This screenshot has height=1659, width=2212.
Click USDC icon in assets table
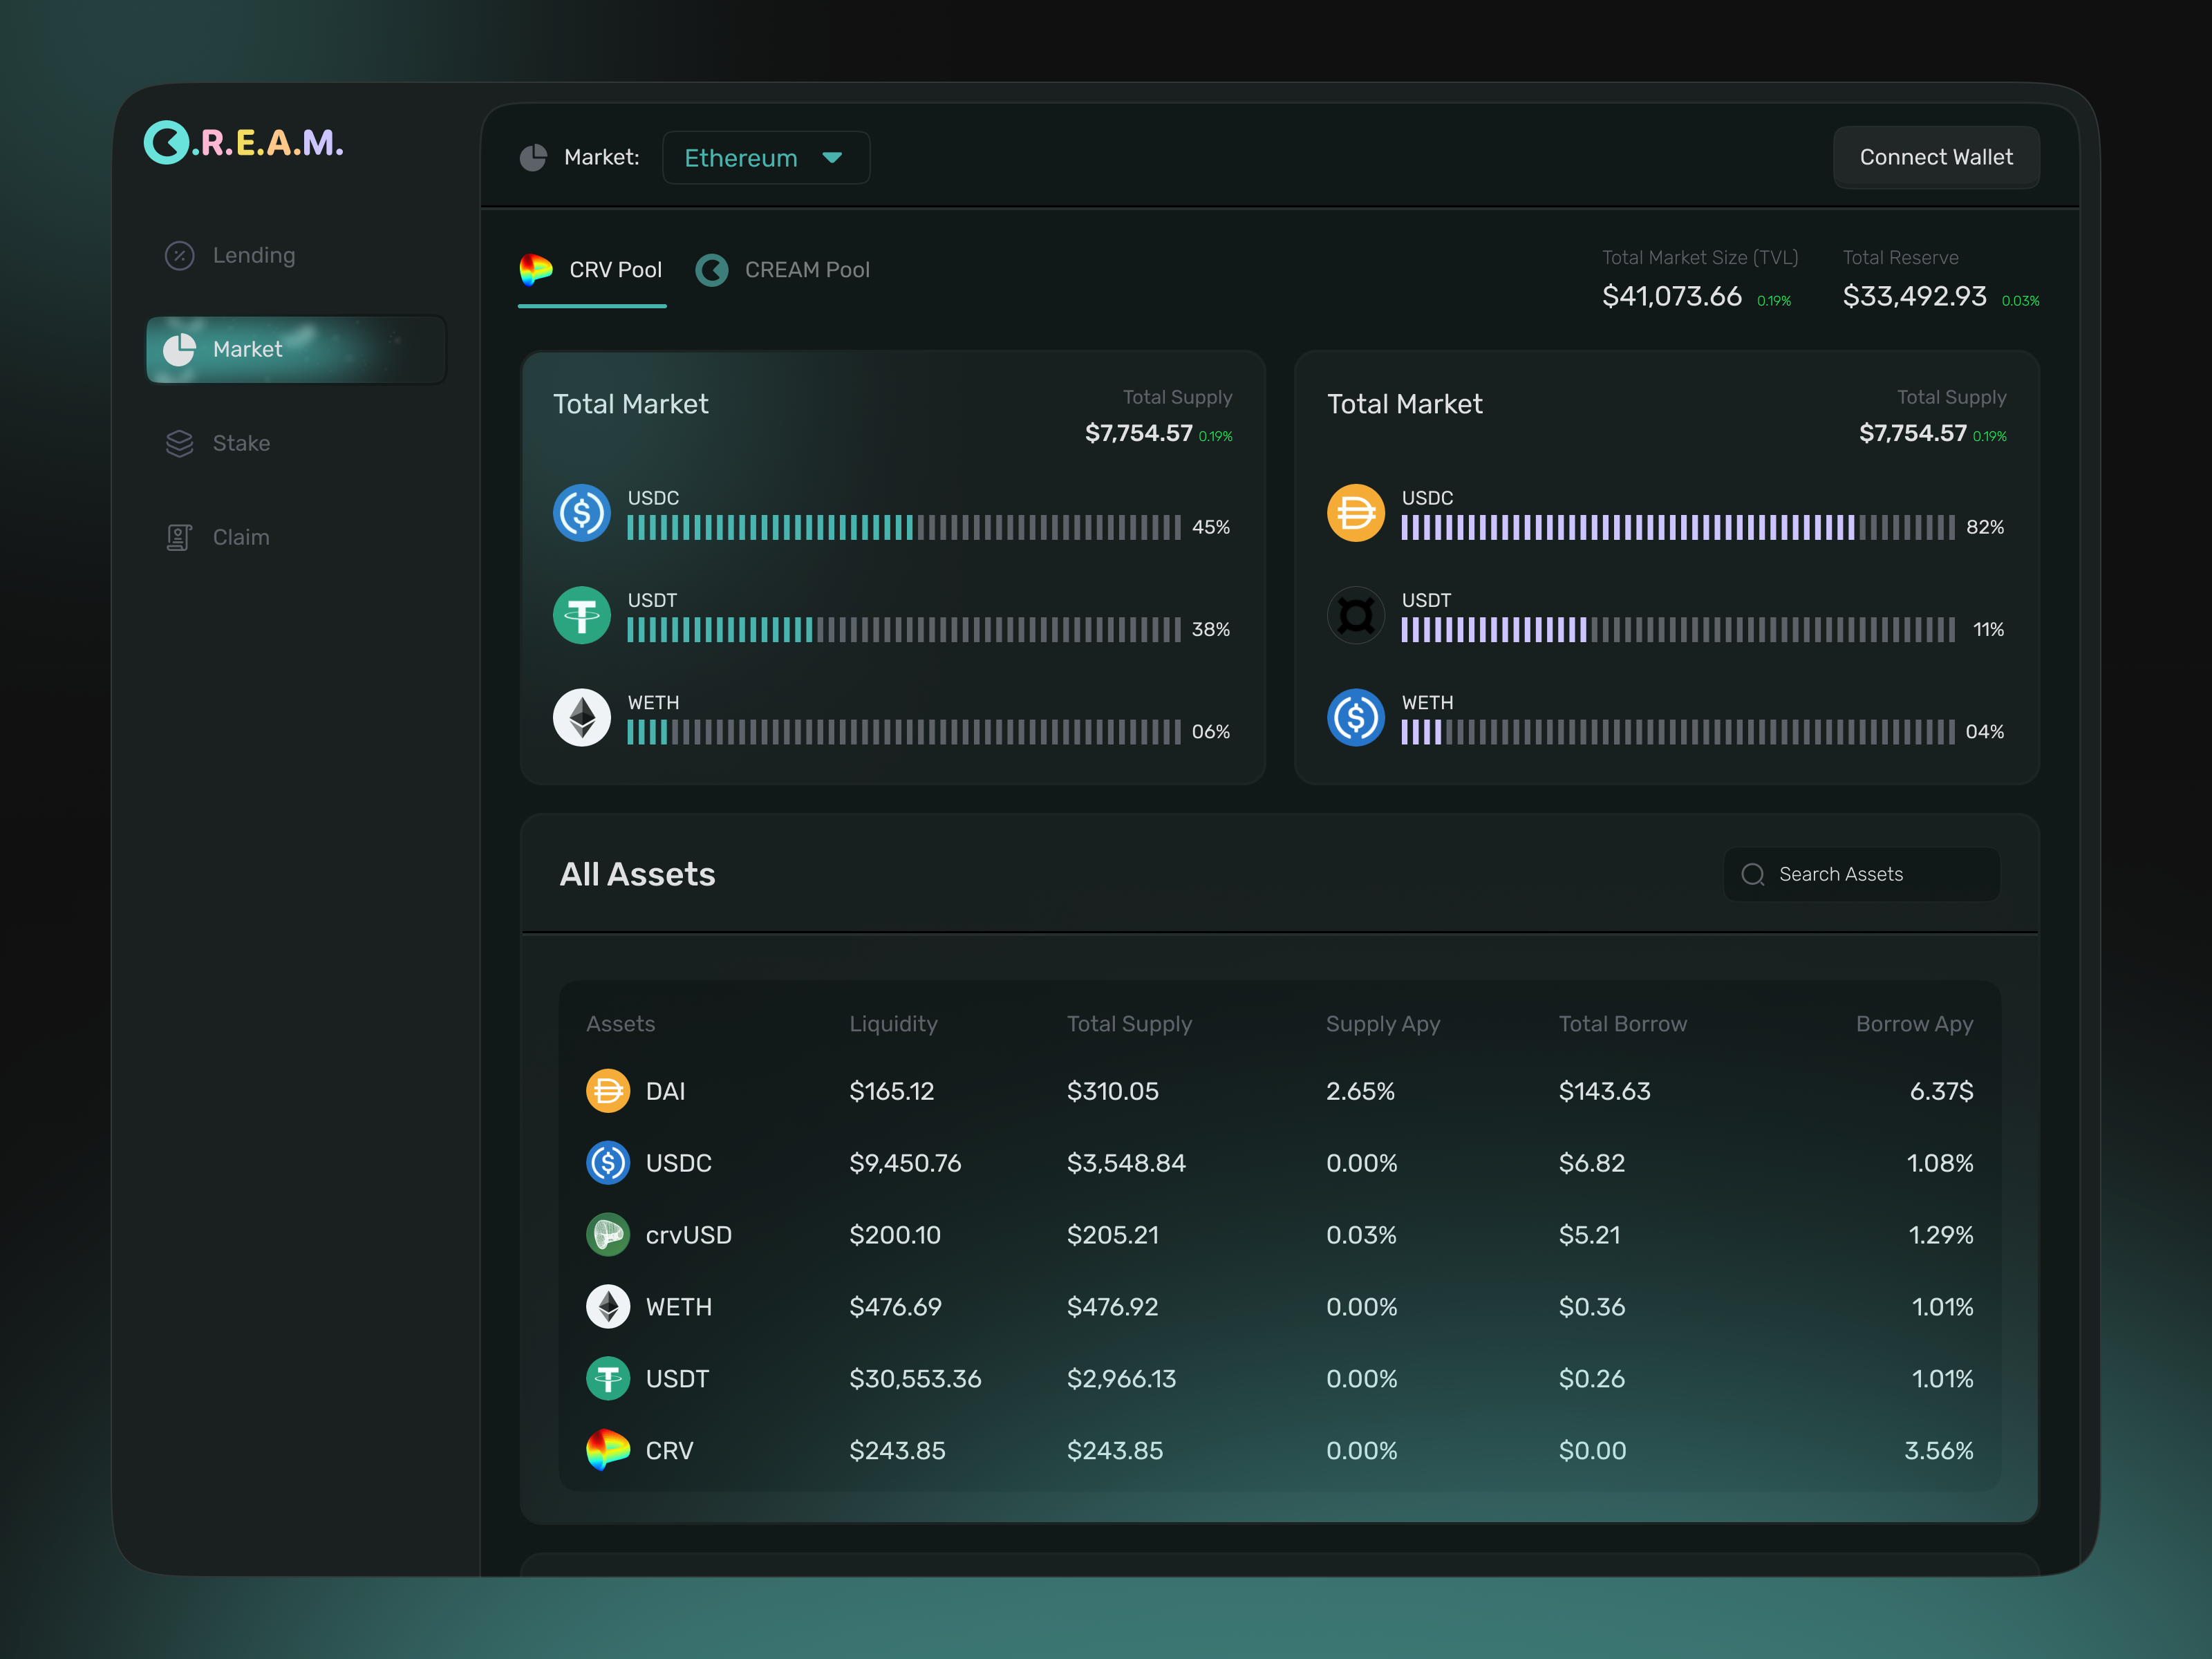pos(608,1163)
